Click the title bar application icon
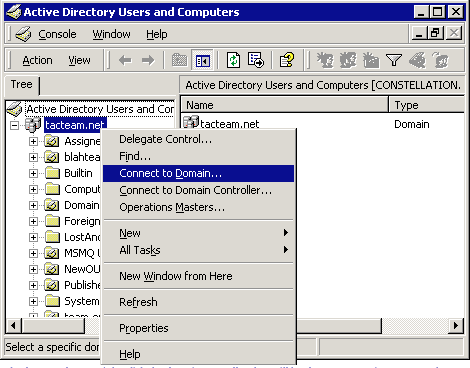 (x=14, y=12)
